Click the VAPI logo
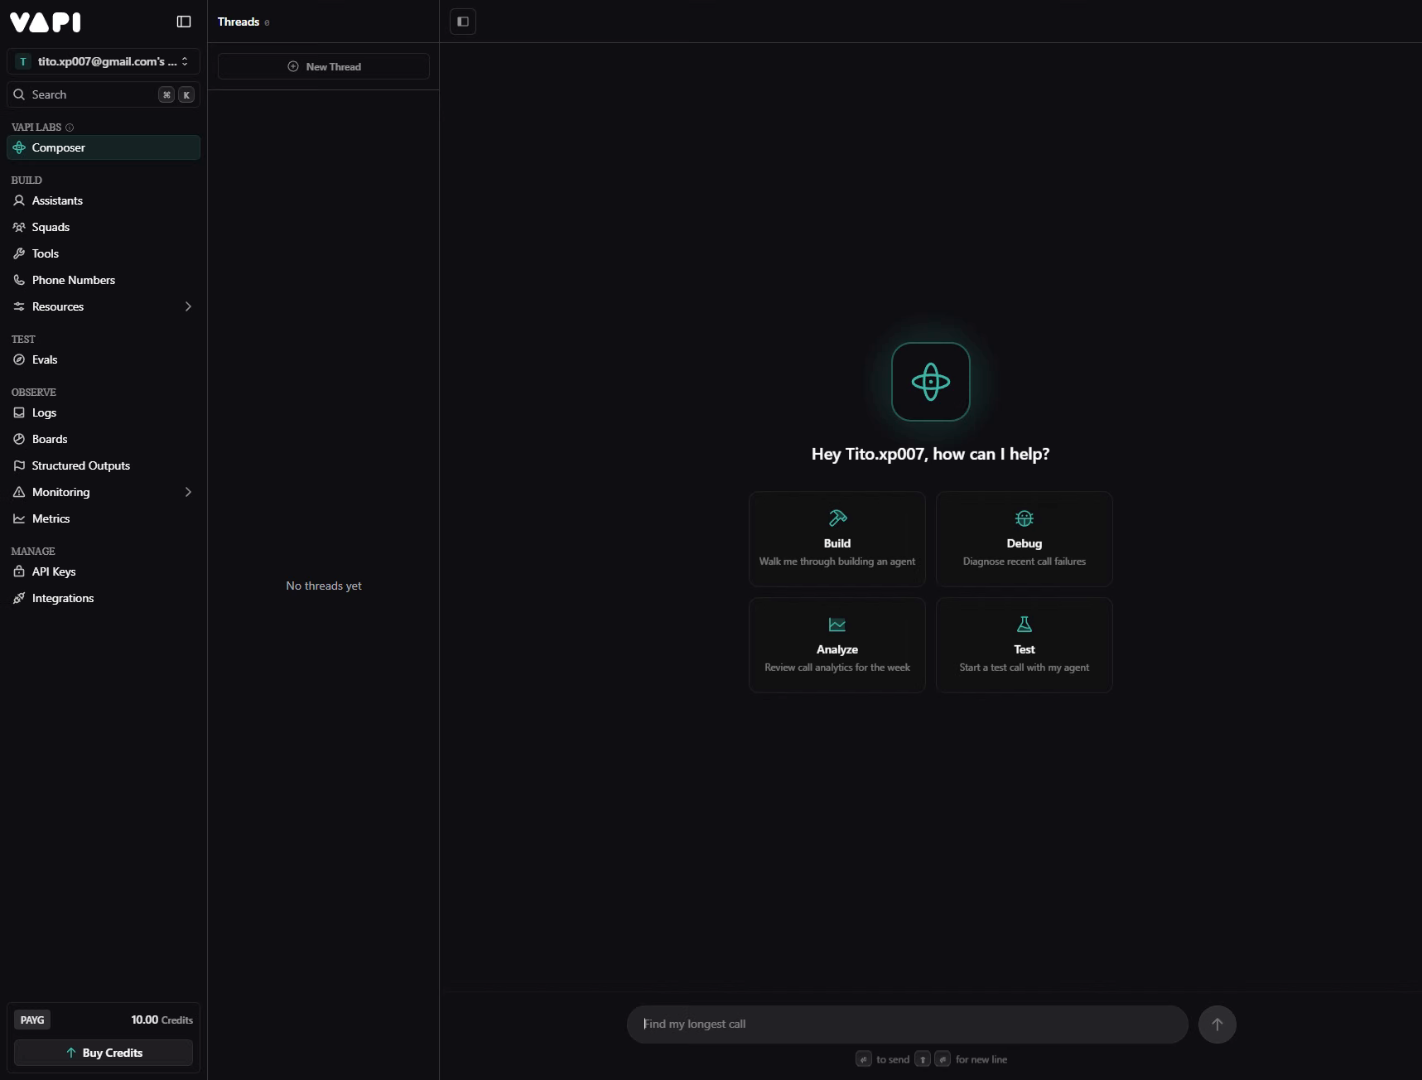This screenshot has width=1422, height=1080. pos(46,22)
